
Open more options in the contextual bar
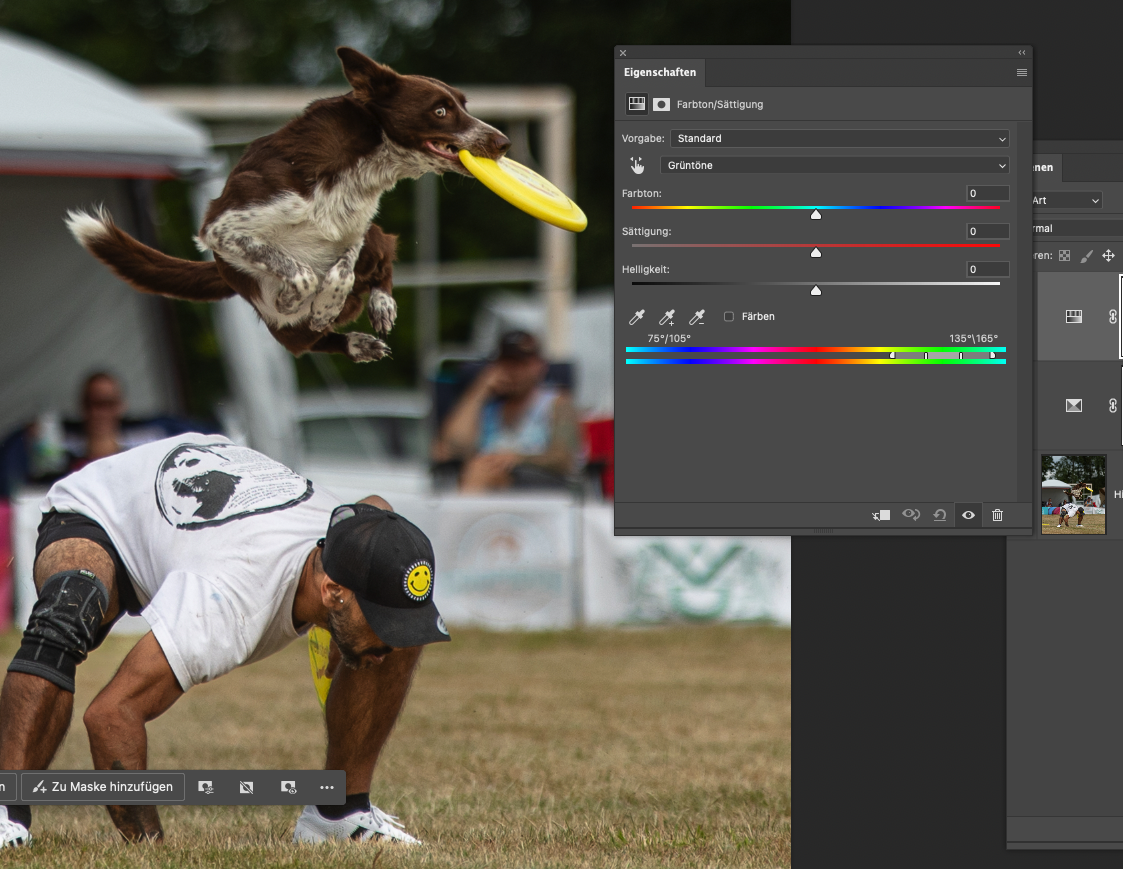(x=327, y=787)
